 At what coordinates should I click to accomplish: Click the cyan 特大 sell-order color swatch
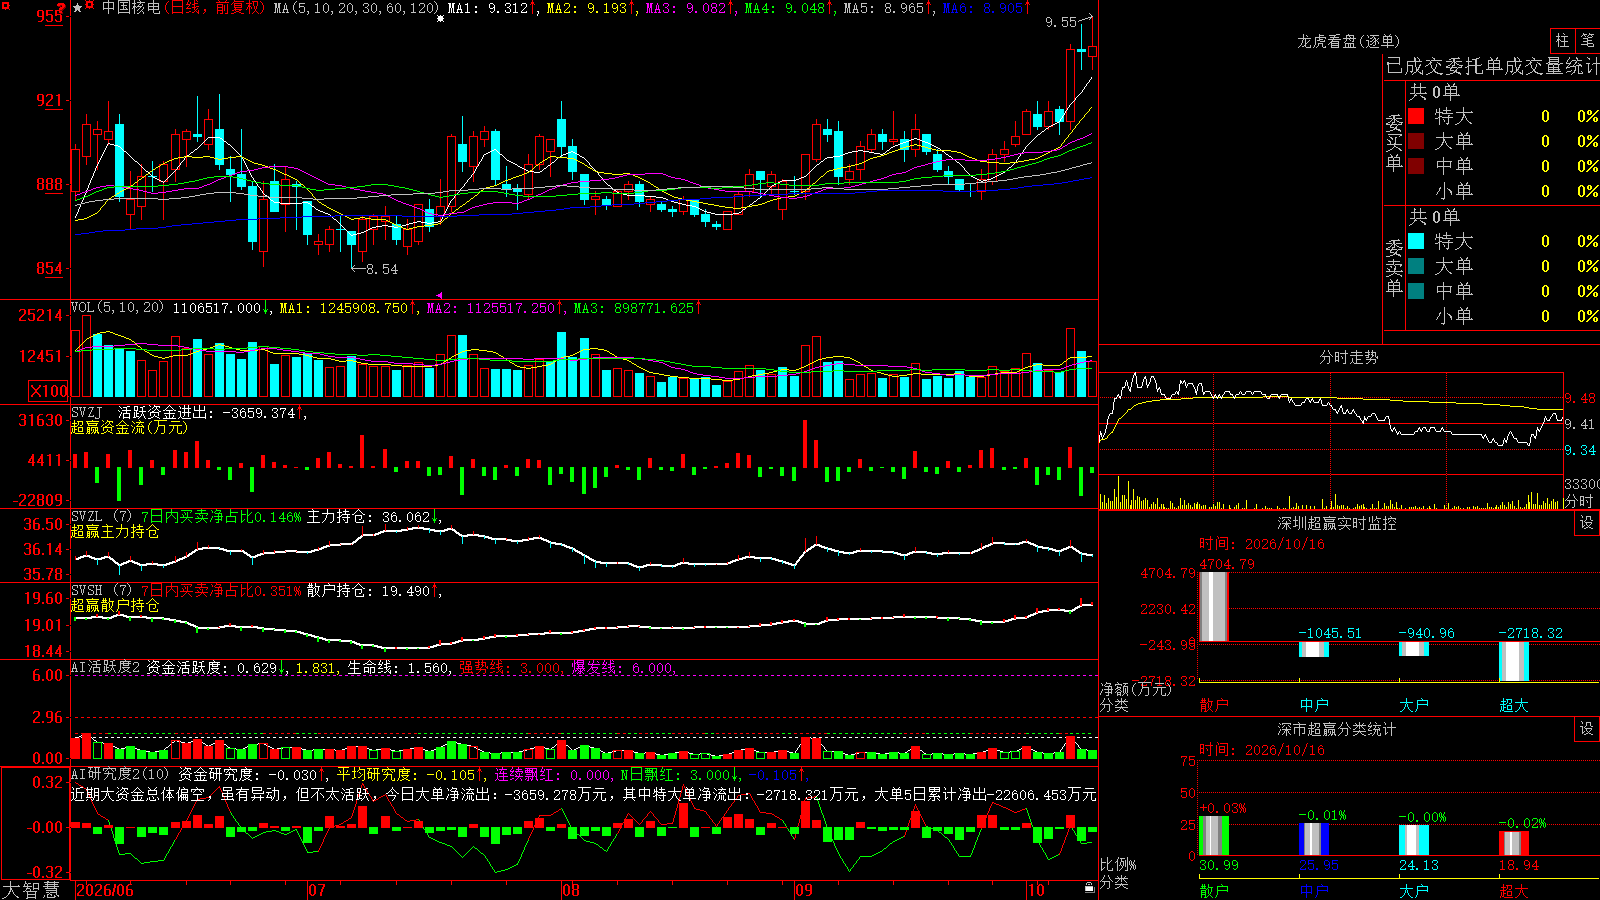1416,241
